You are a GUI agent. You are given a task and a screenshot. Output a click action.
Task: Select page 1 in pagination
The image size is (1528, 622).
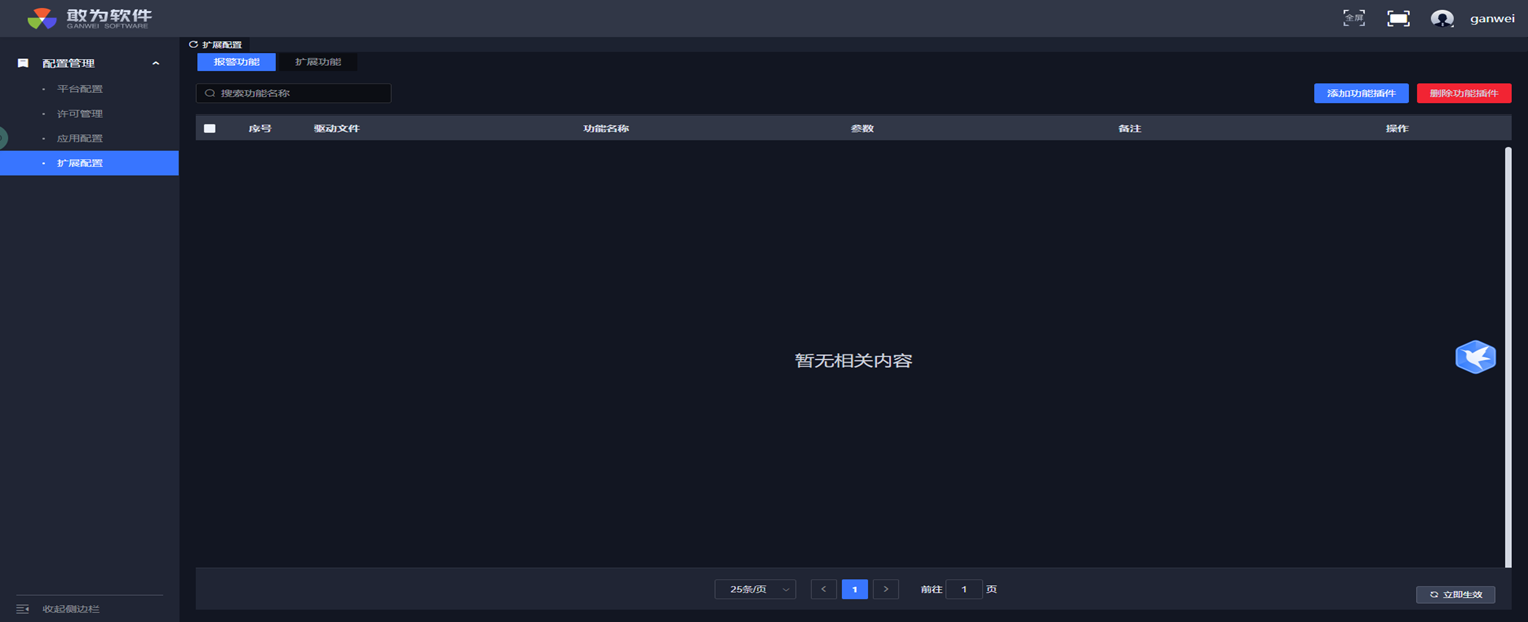tap(855, 589)
